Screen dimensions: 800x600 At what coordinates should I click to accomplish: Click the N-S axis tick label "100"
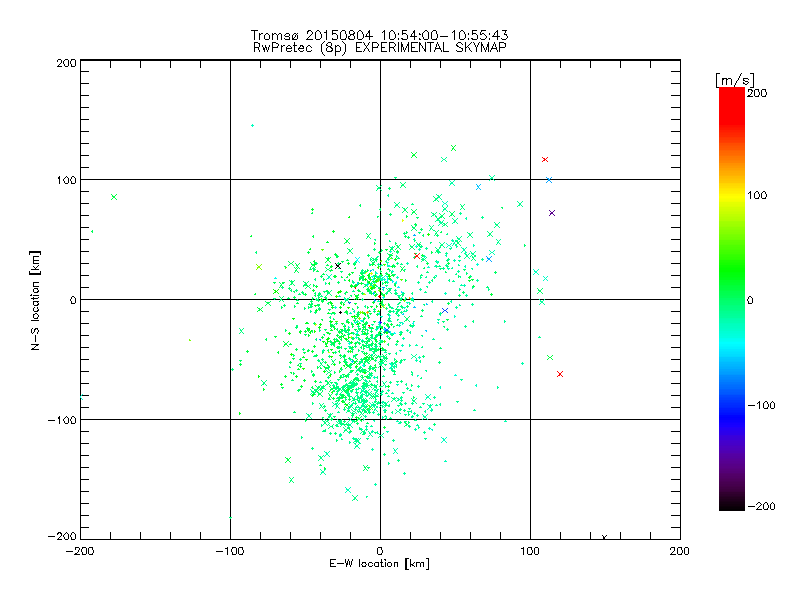click(66, 181)
